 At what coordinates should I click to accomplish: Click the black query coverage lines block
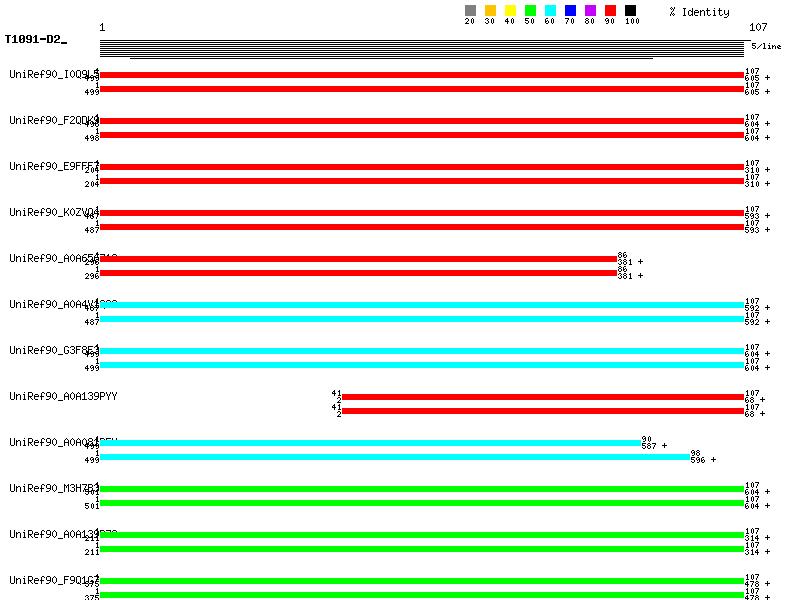[422, 50]
